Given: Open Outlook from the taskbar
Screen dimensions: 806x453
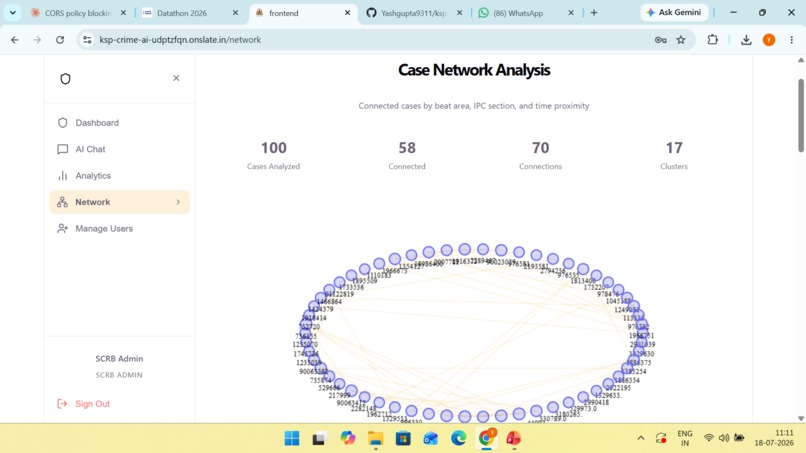Looking at the screenshot, I should point(431,438).
